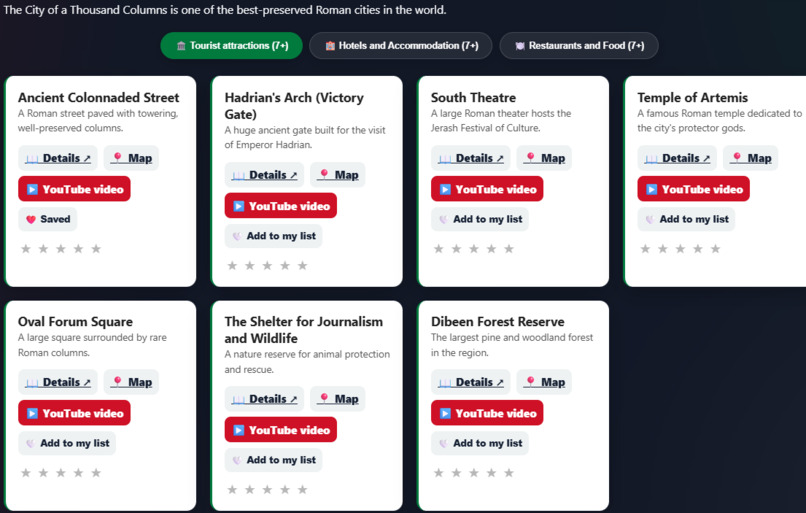Add Oval Forum Square to my list

coord(67,443)
